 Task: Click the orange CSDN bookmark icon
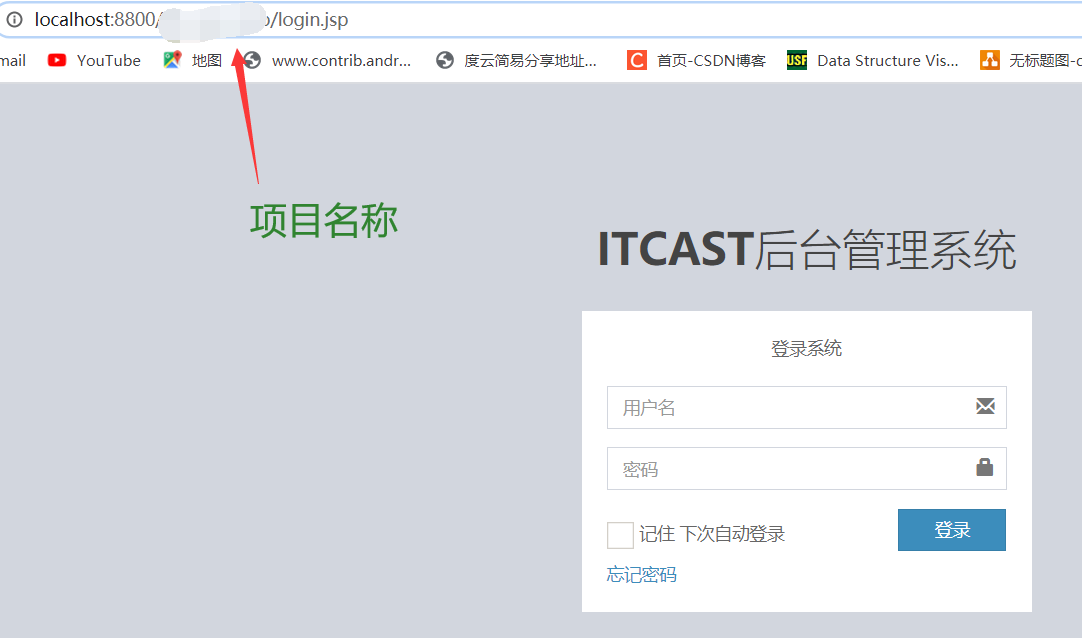[x=636, y=61]
